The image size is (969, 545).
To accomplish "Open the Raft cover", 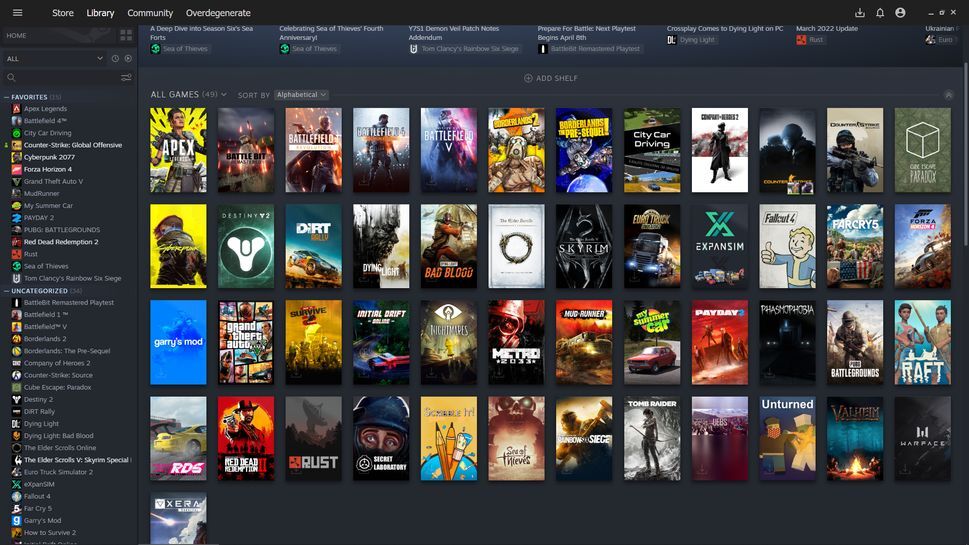I will point(923,342).
